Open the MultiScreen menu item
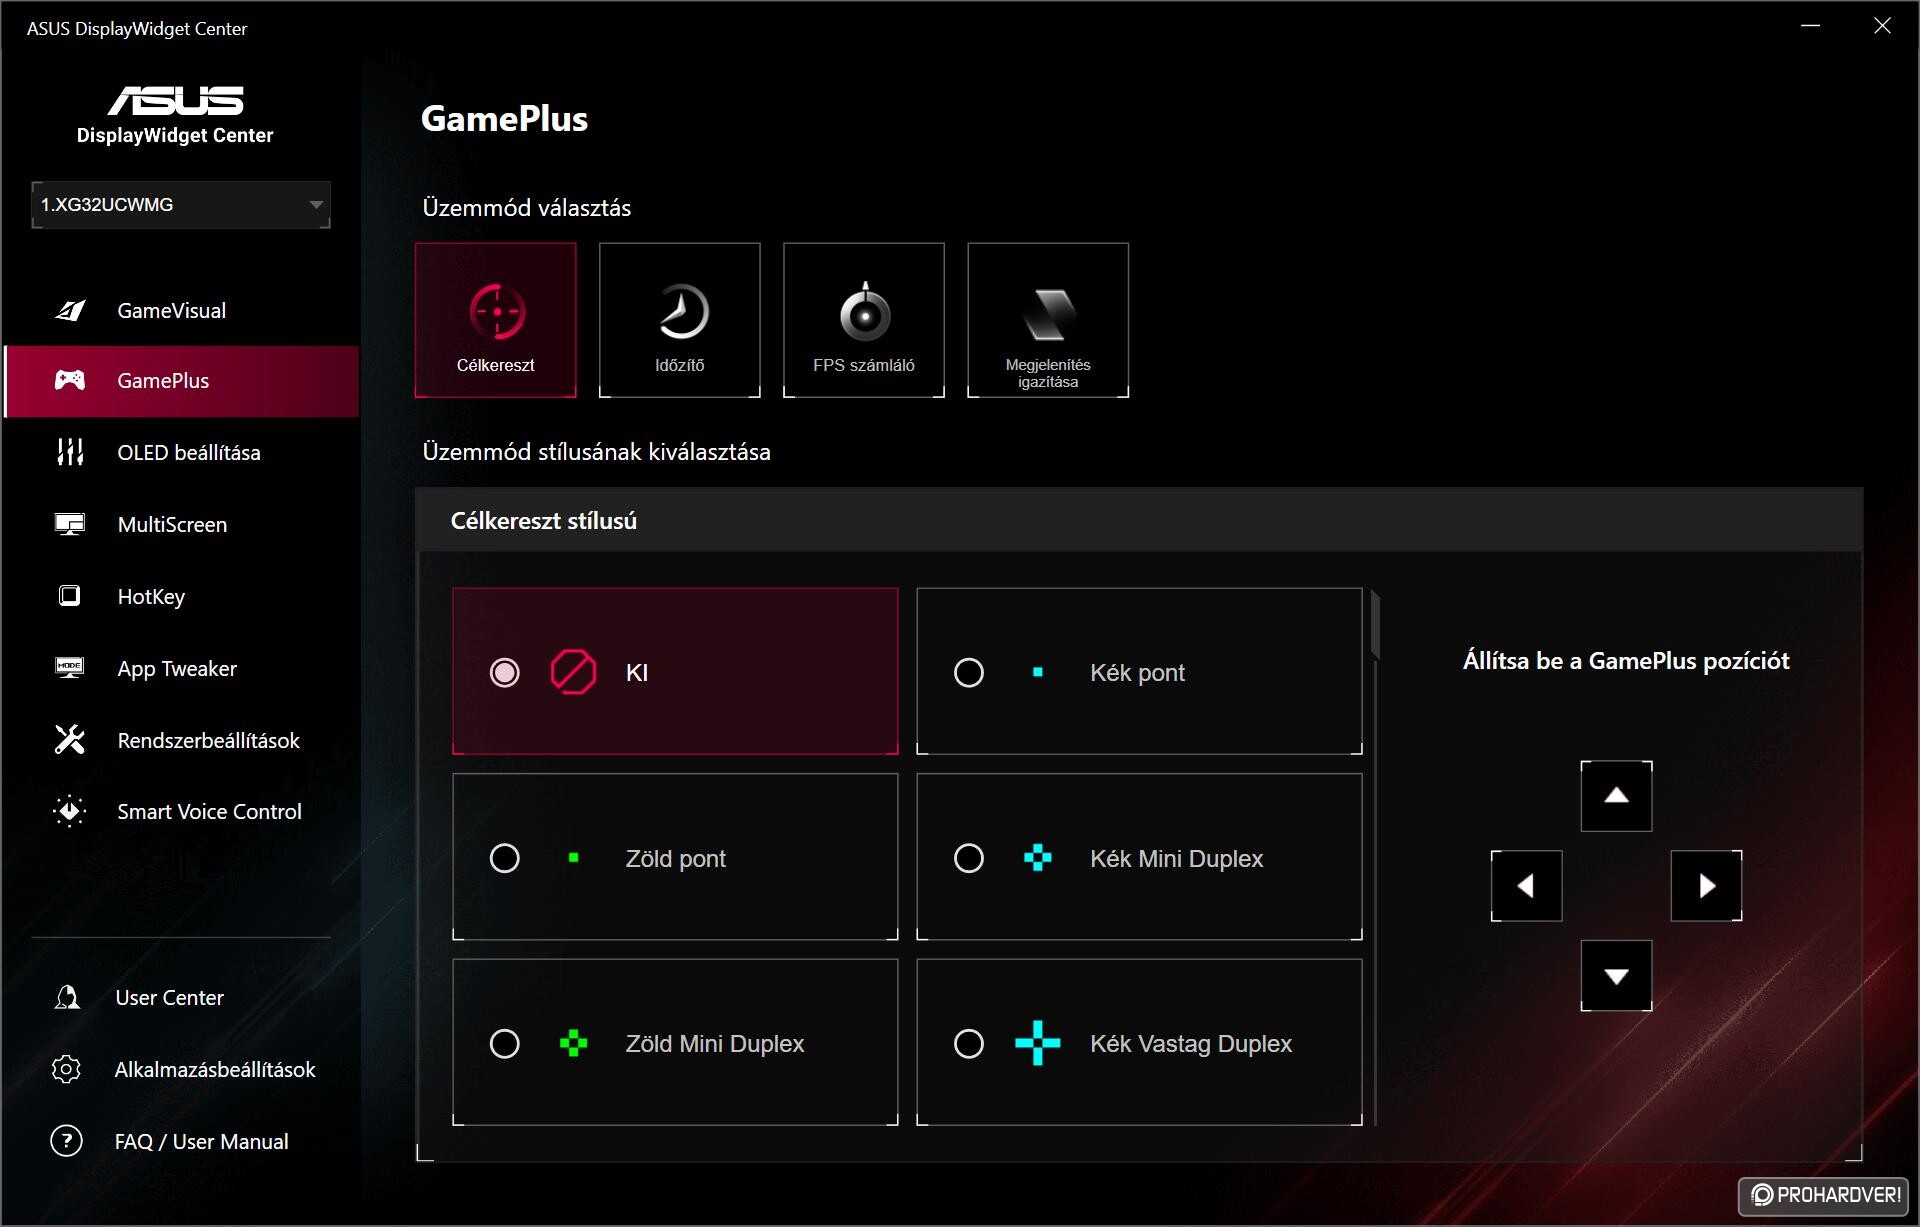Image resolution: width=1920 pixels, height=1227 pixels. [x=181, y=524]
